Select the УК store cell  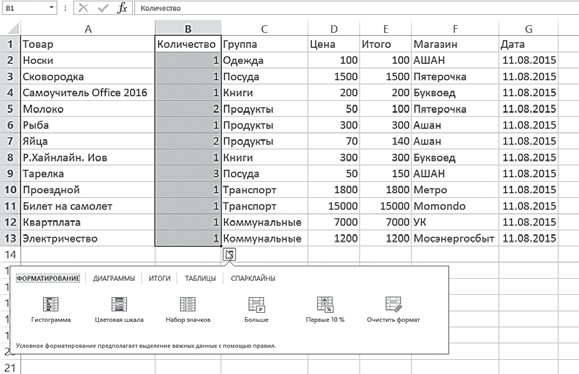pyautogui.click(x=455, y=222)
